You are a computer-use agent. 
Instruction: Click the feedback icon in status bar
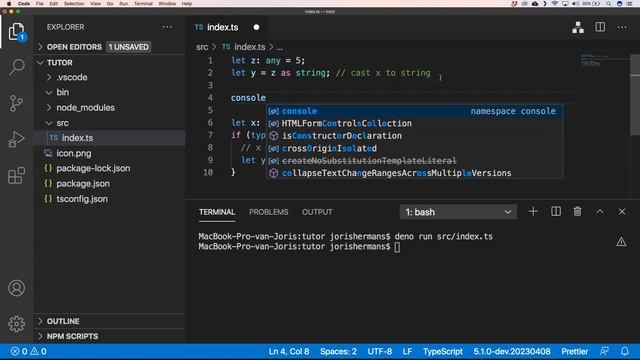click(x=604, y=351)
